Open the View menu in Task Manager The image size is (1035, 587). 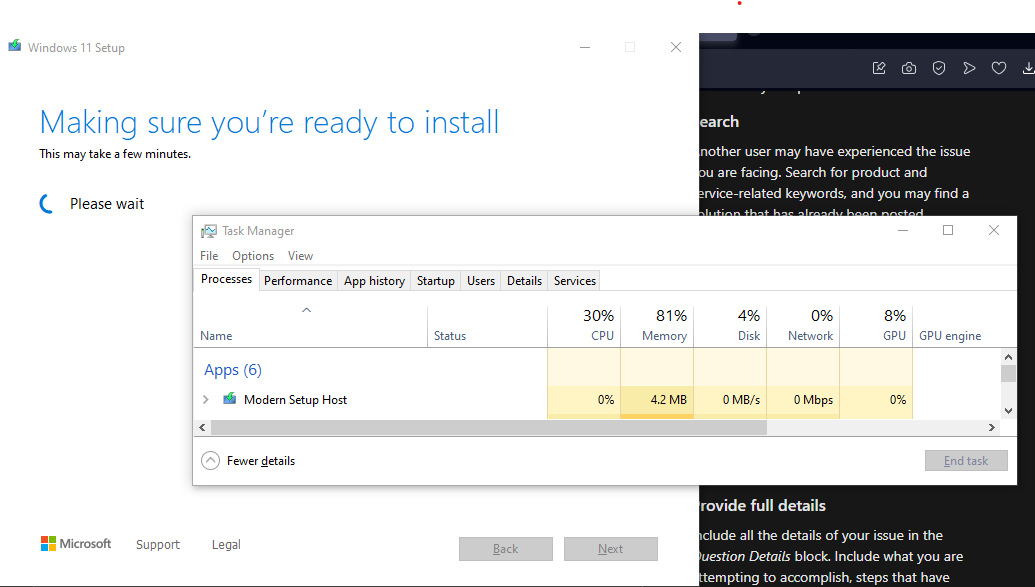[300, 256]
